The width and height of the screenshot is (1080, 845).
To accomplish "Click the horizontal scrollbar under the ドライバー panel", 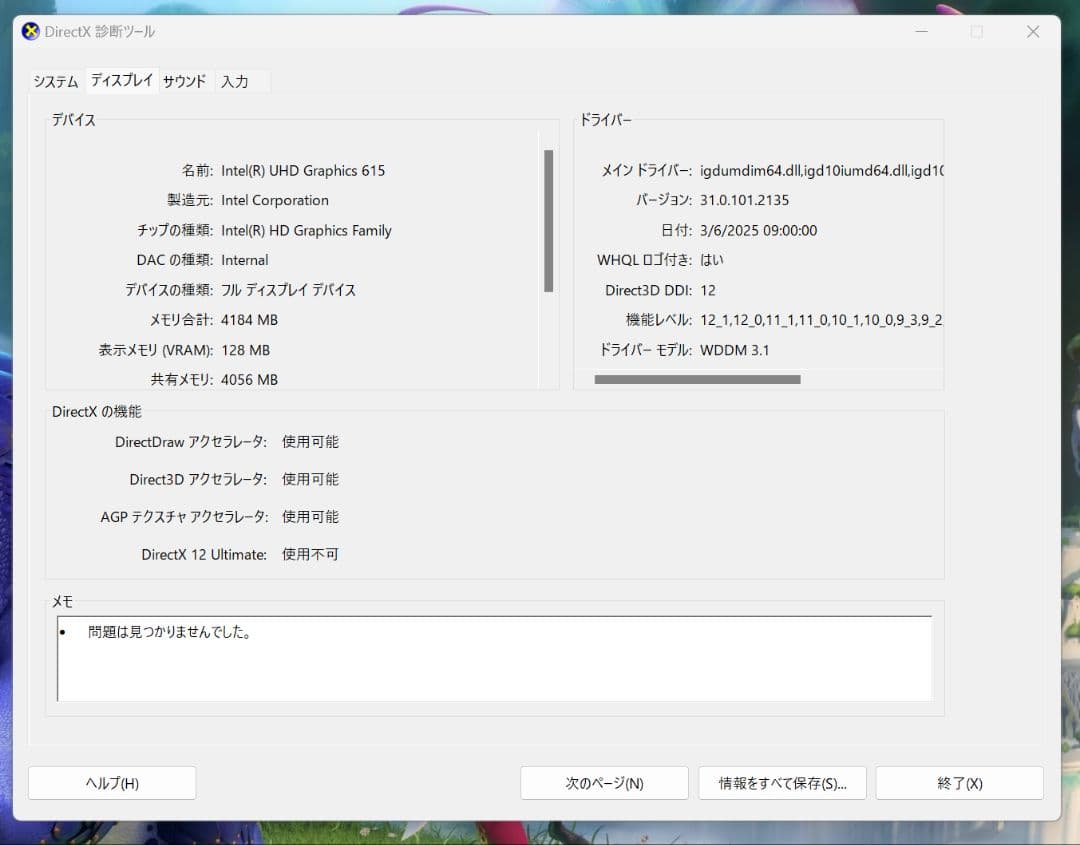I will (x=696, y=380).
